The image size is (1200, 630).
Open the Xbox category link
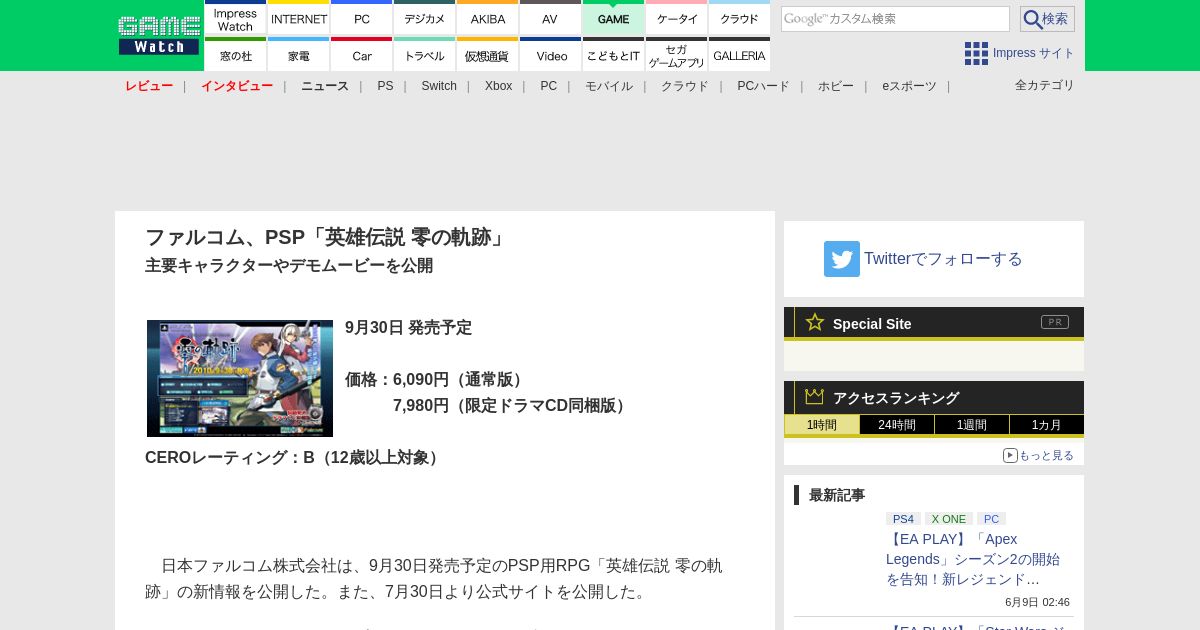click(498, 86)
